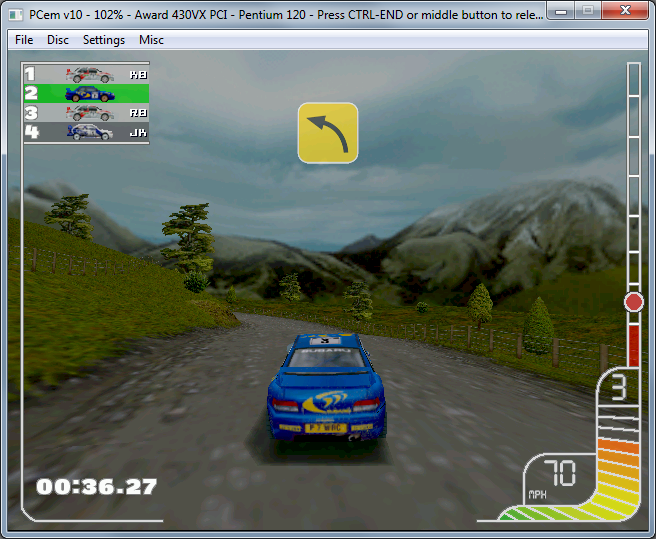
Task: Click the PCem v10 window title bar text
Action: coord(285,15)
